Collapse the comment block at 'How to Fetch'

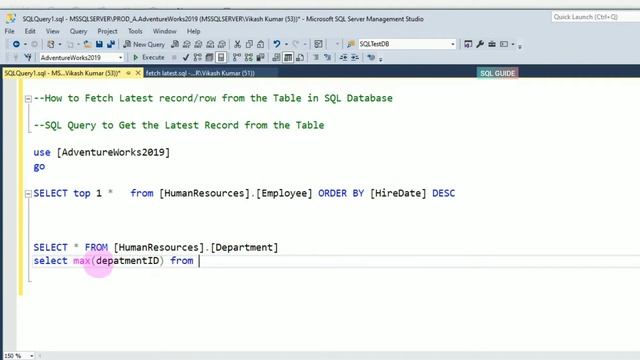[28, 98]
